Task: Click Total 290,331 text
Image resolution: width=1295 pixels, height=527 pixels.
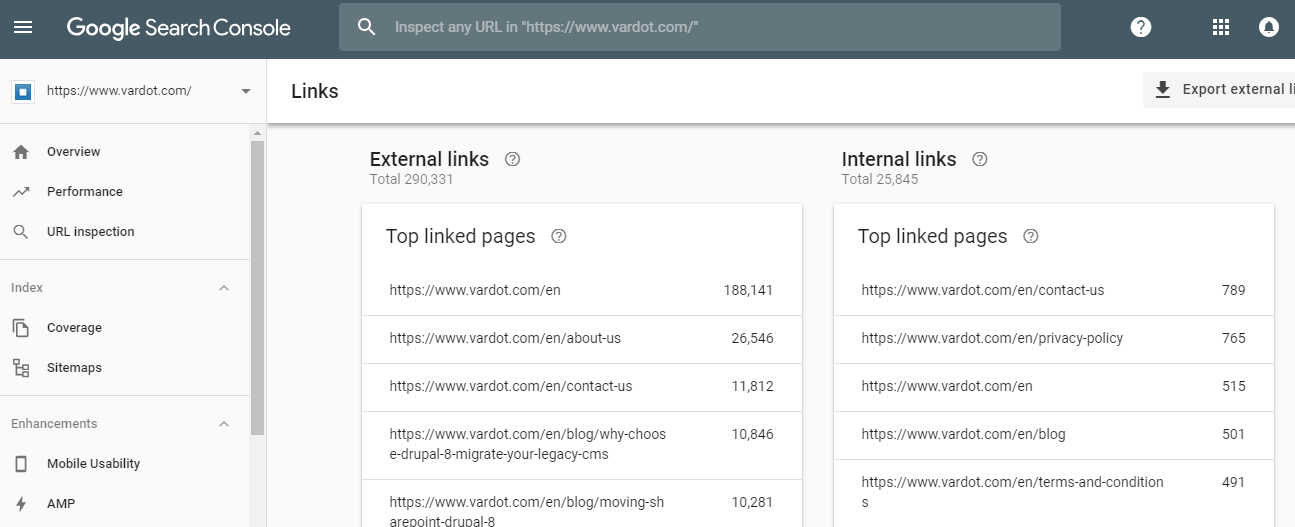Action: click(412, 180)
